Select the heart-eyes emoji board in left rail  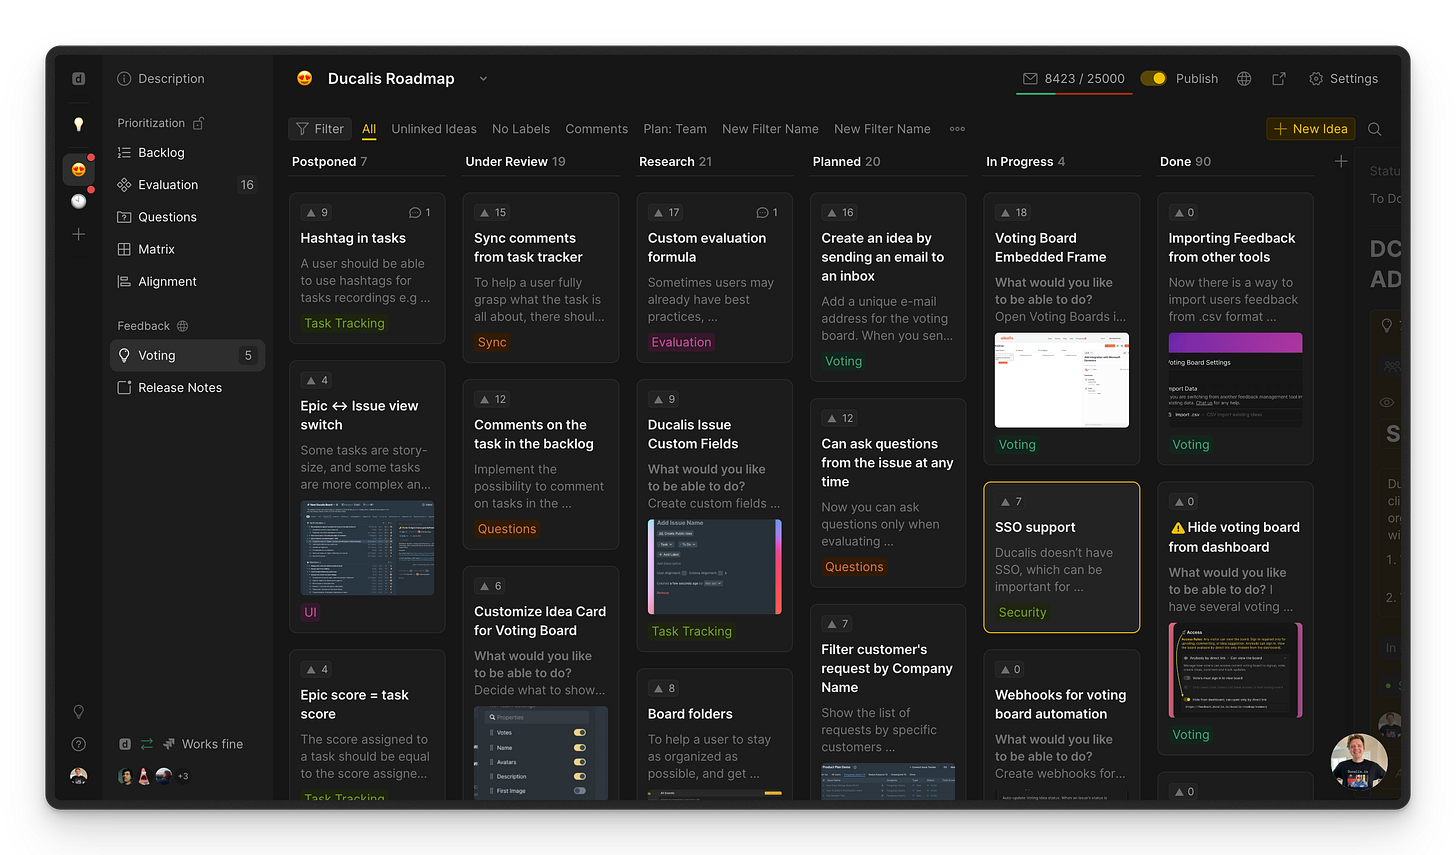79,169
